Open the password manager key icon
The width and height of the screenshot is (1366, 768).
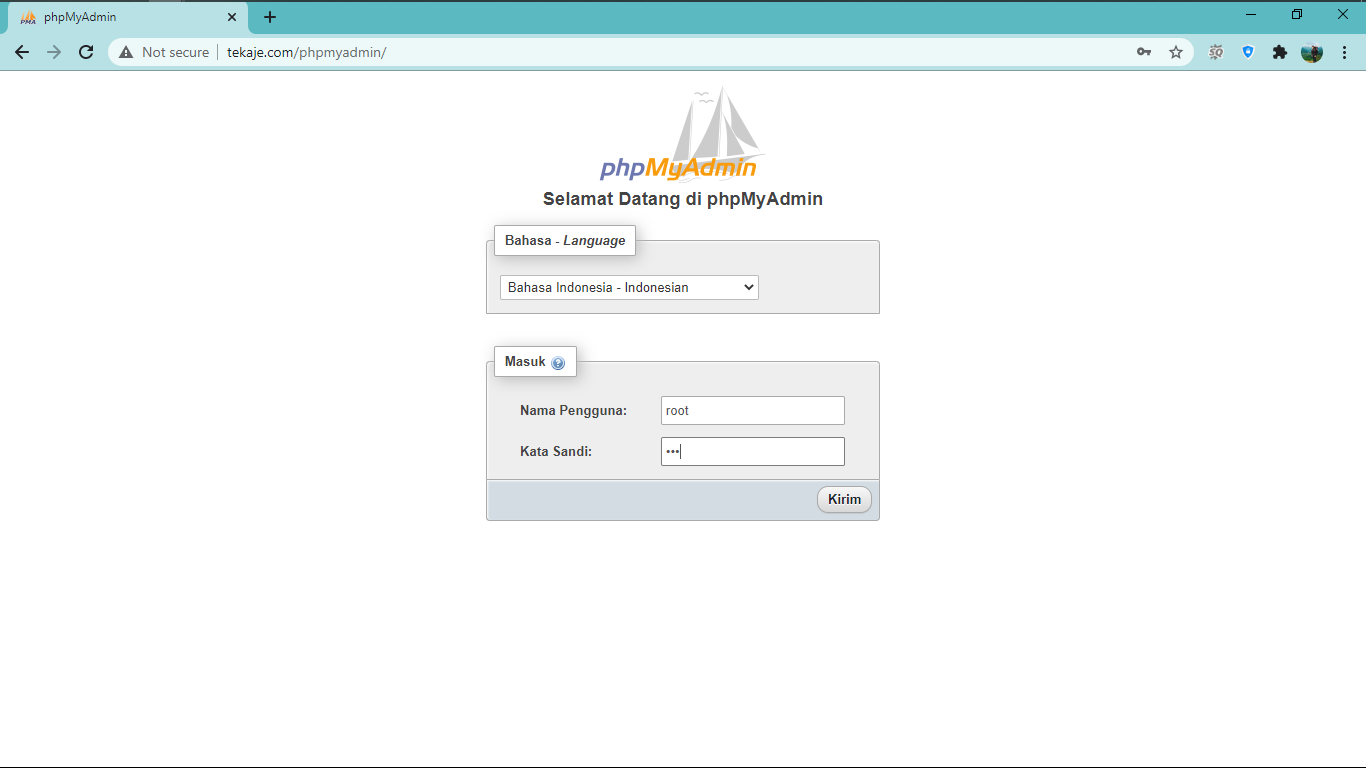(1143, 52)
